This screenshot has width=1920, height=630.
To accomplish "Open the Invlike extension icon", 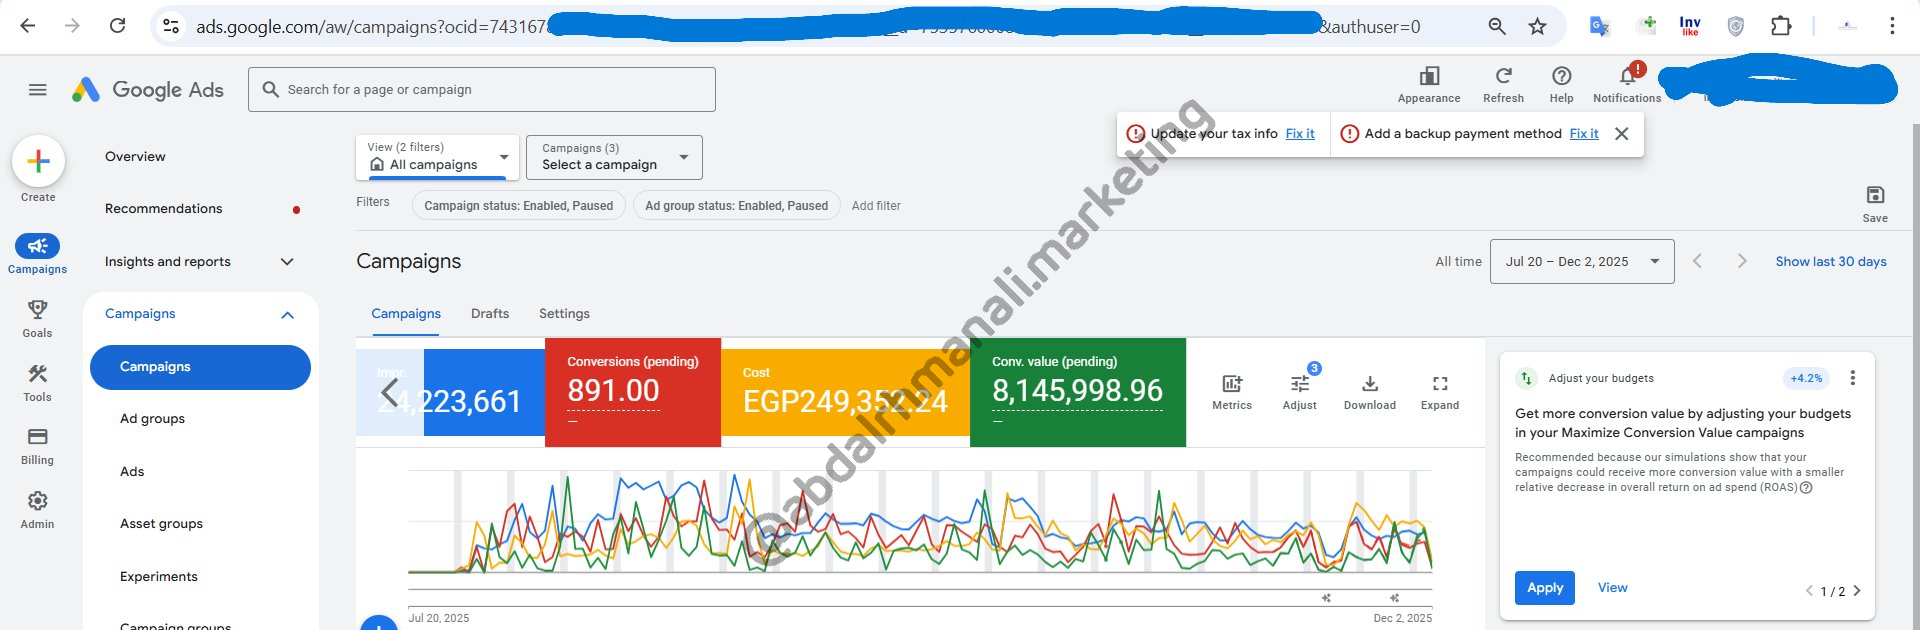I will coord(1690,27).
